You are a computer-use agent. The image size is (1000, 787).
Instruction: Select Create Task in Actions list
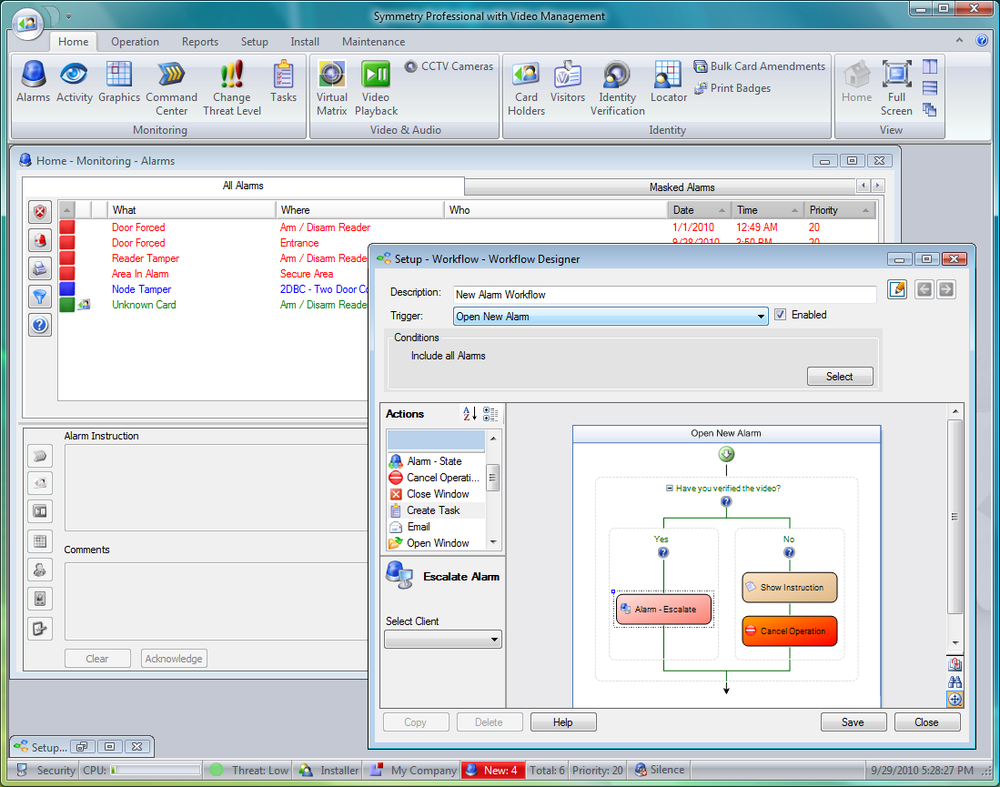(433, 510)
